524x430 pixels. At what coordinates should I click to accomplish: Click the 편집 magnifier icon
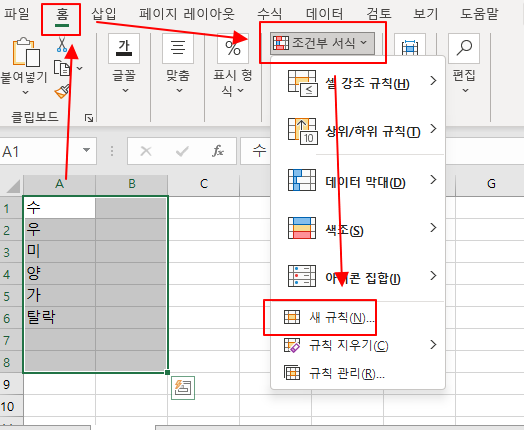[x=464, y=48]
